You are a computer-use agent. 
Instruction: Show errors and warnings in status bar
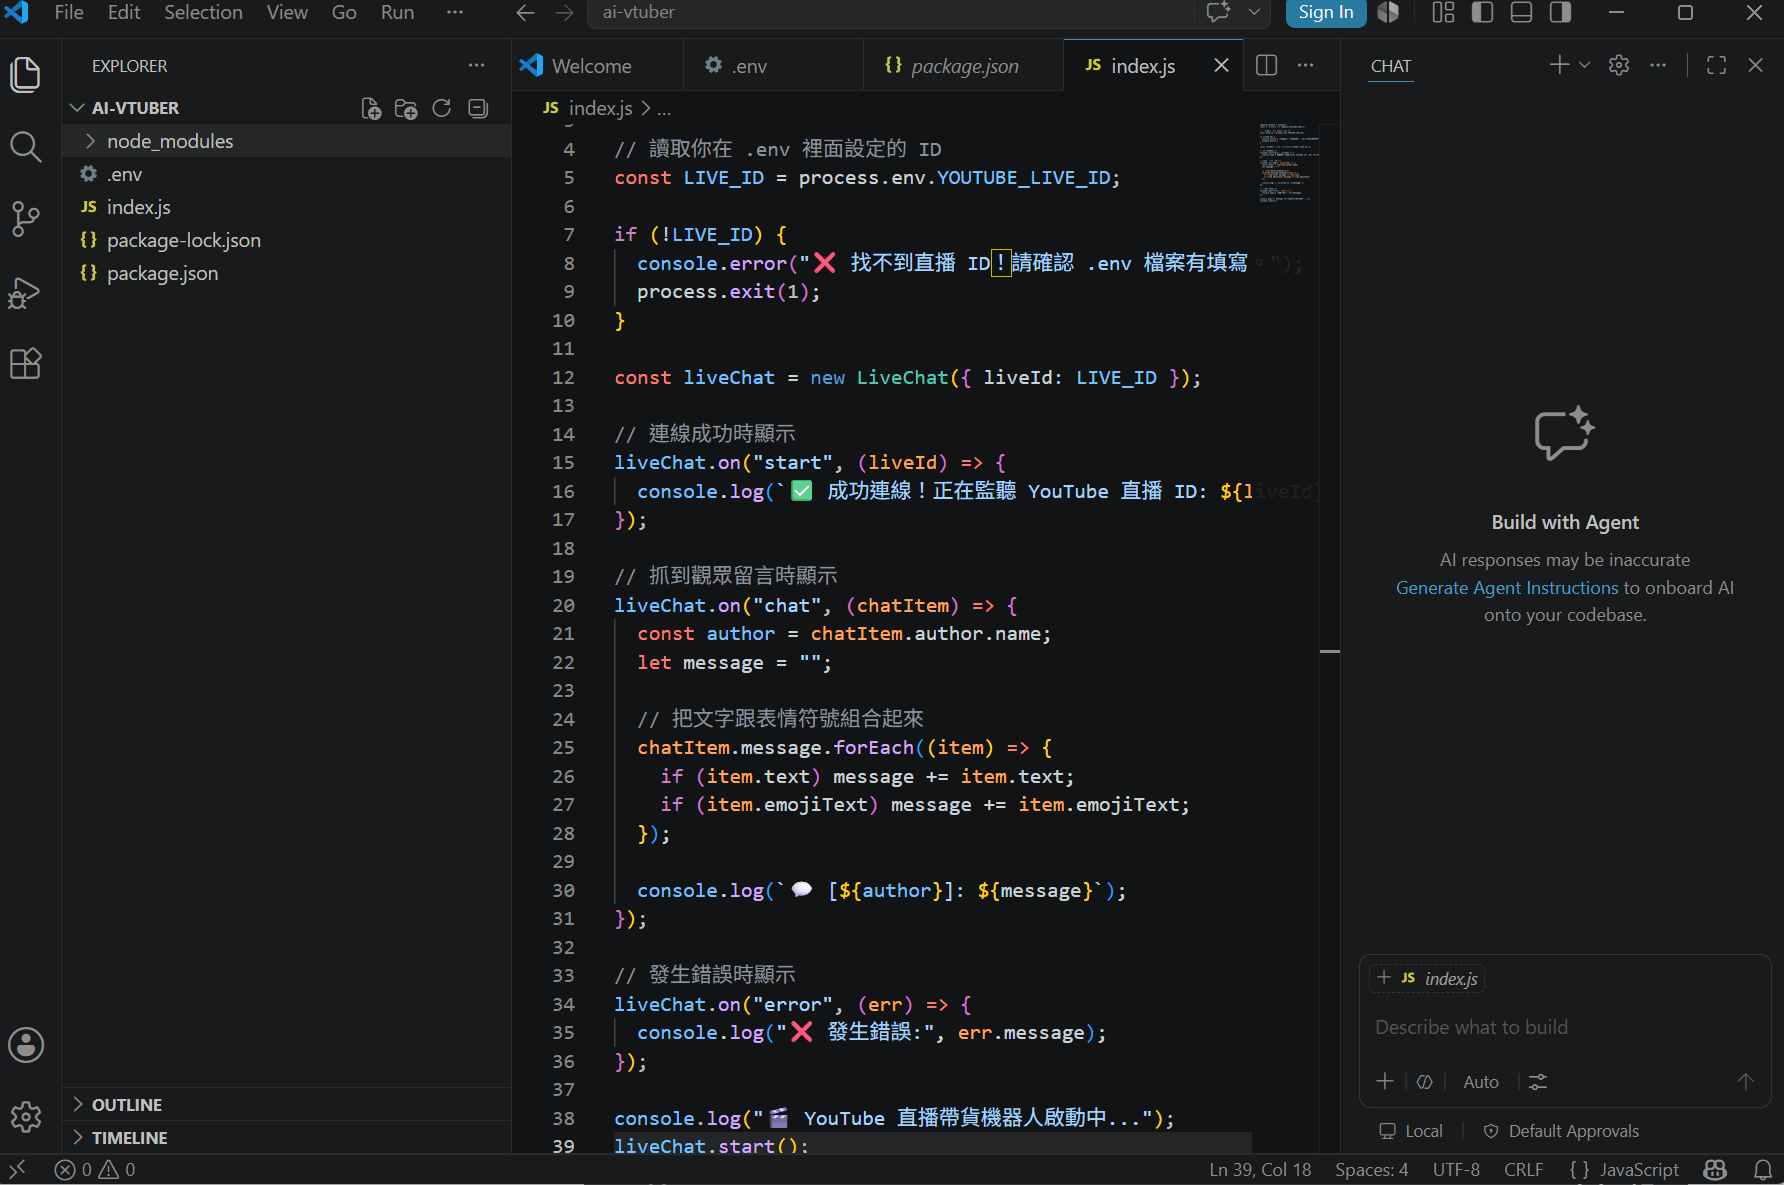(x=95, y=1170)
